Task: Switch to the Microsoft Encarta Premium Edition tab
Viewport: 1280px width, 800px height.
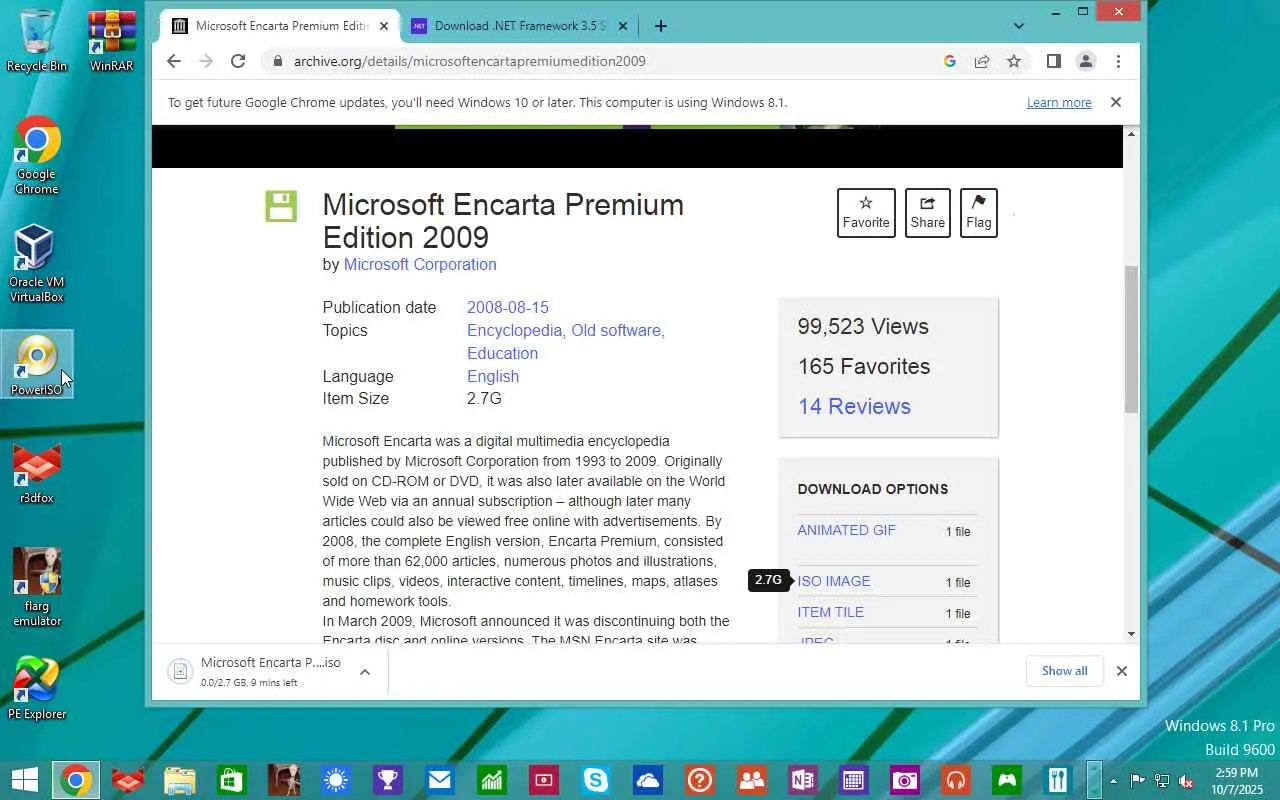Action: [280, 26]
